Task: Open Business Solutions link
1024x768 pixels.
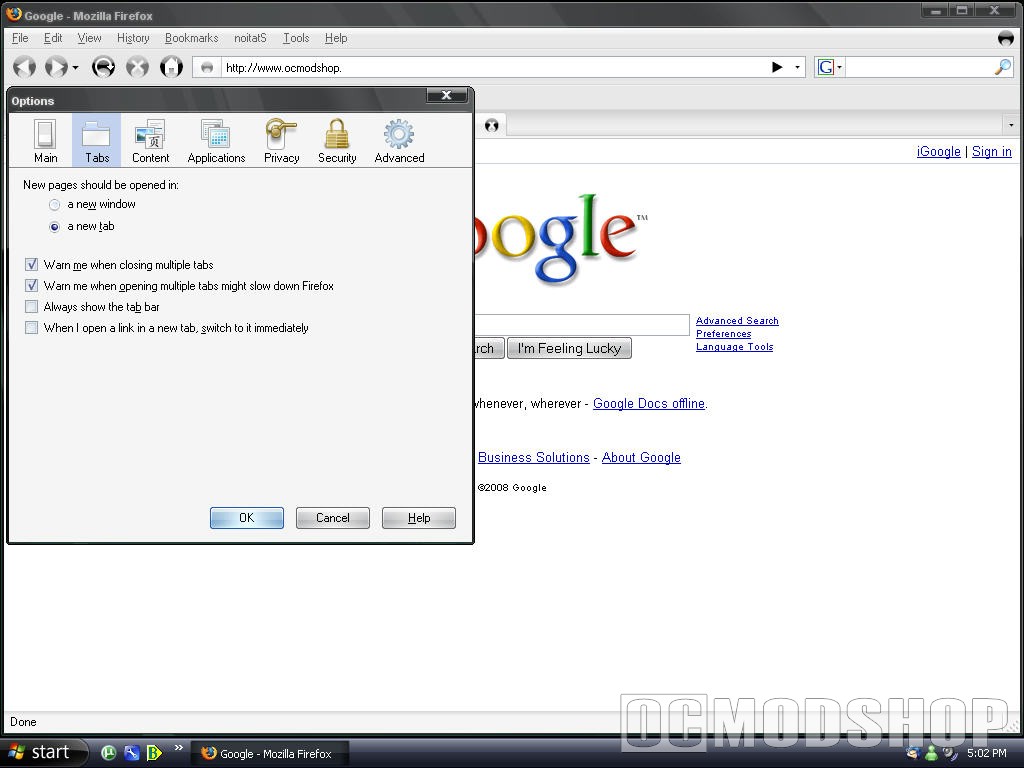Action: pyautogui.click(x=534, y=457)
